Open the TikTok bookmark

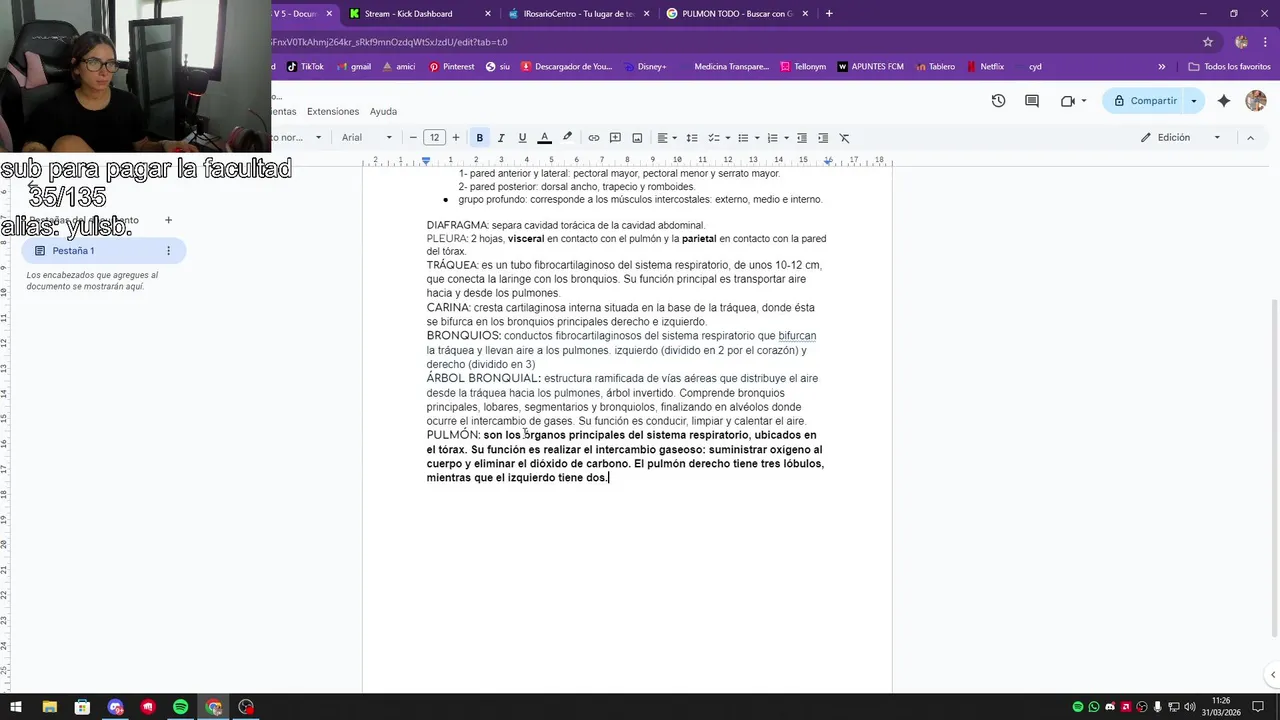pyautogui.click(x=305, y=67)
